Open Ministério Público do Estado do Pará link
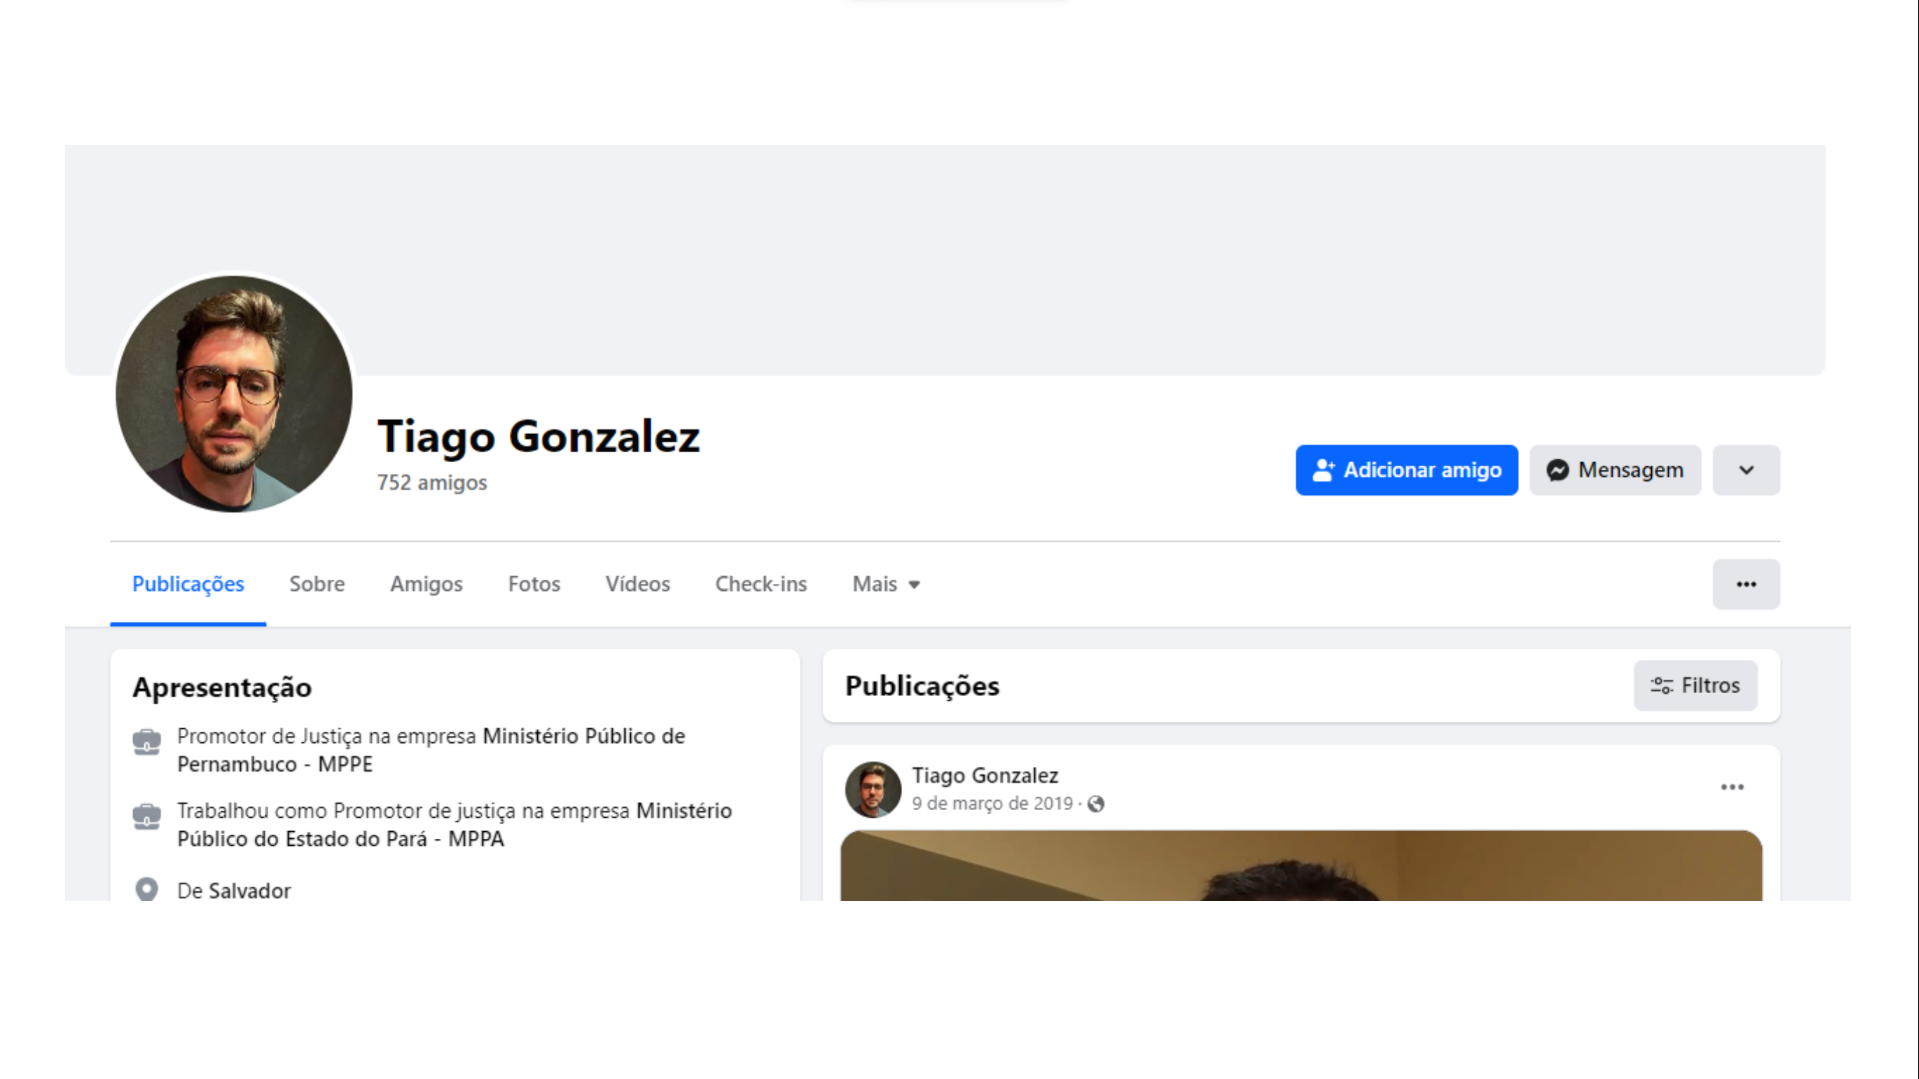This screenshot has width=1919, height=1079. [x=455, y=825]
